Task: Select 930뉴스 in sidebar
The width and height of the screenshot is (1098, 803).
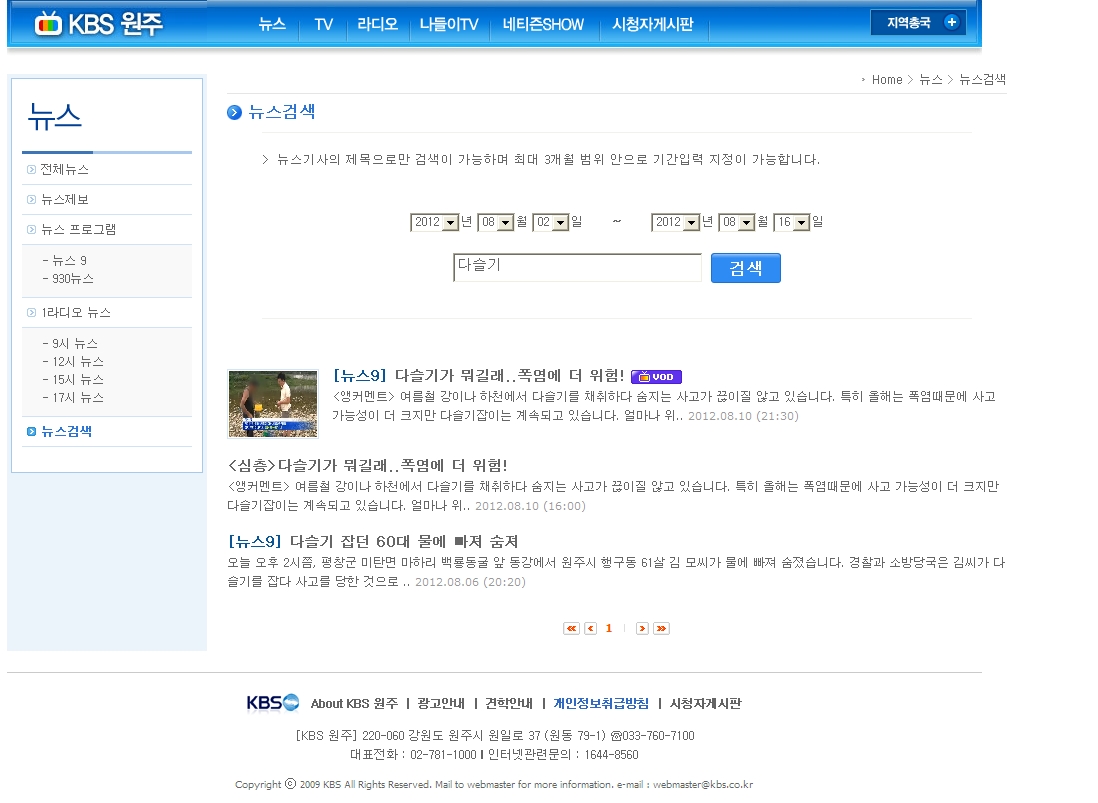Action: [72, 279]
